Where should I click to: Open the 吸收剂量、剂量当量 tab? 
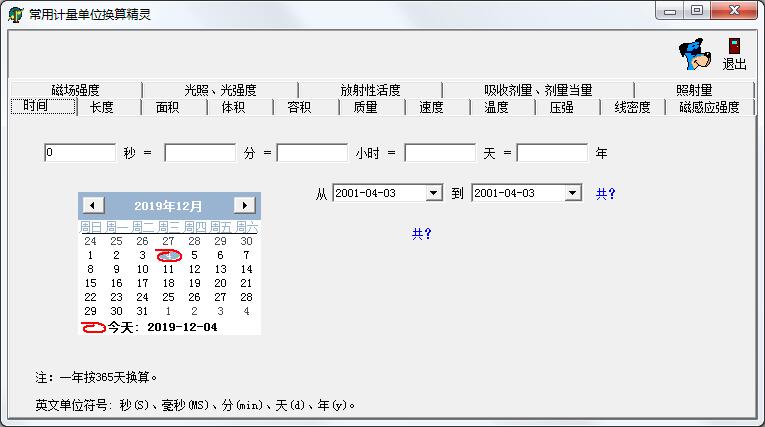click(x=538, y=90)
